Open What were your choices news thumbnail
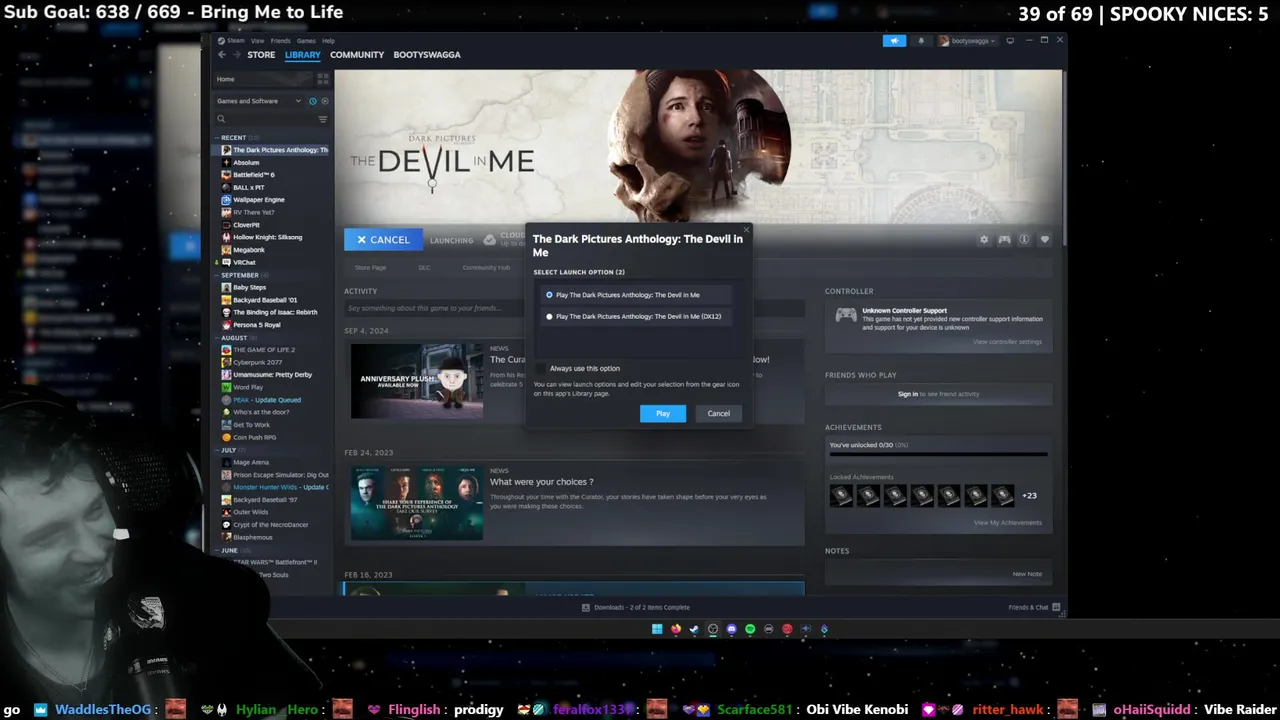Screen dimensions: 1280x720 (x=417, y=502)
